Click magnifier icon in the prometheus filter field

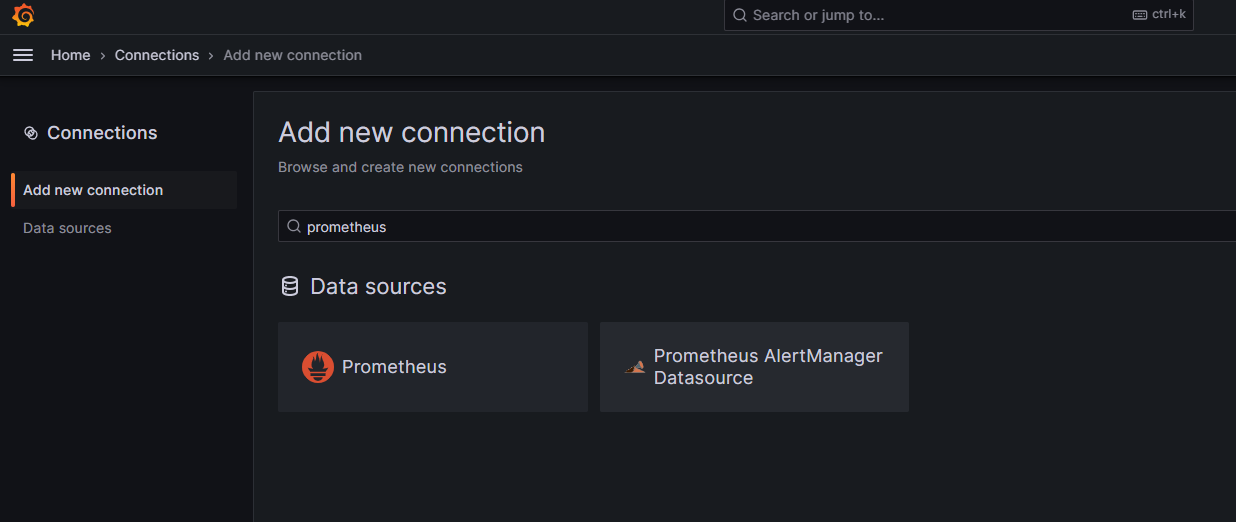pyautogui.click(x=294, y=227)
